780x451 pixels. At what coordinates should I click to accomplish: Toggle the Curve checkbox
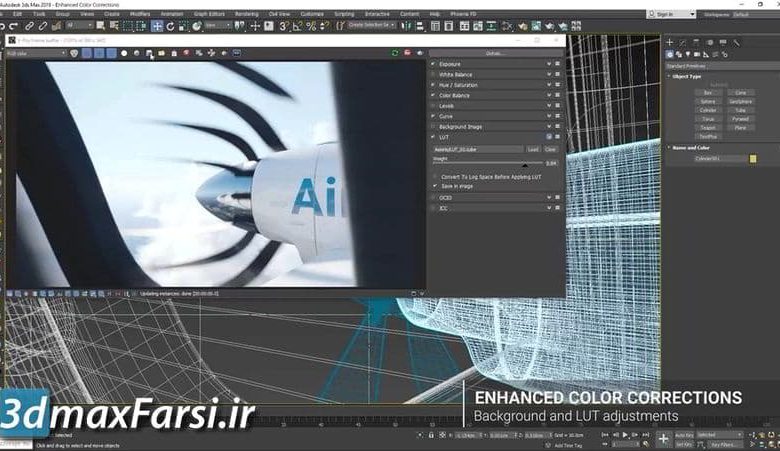click(x=433, y=116)
